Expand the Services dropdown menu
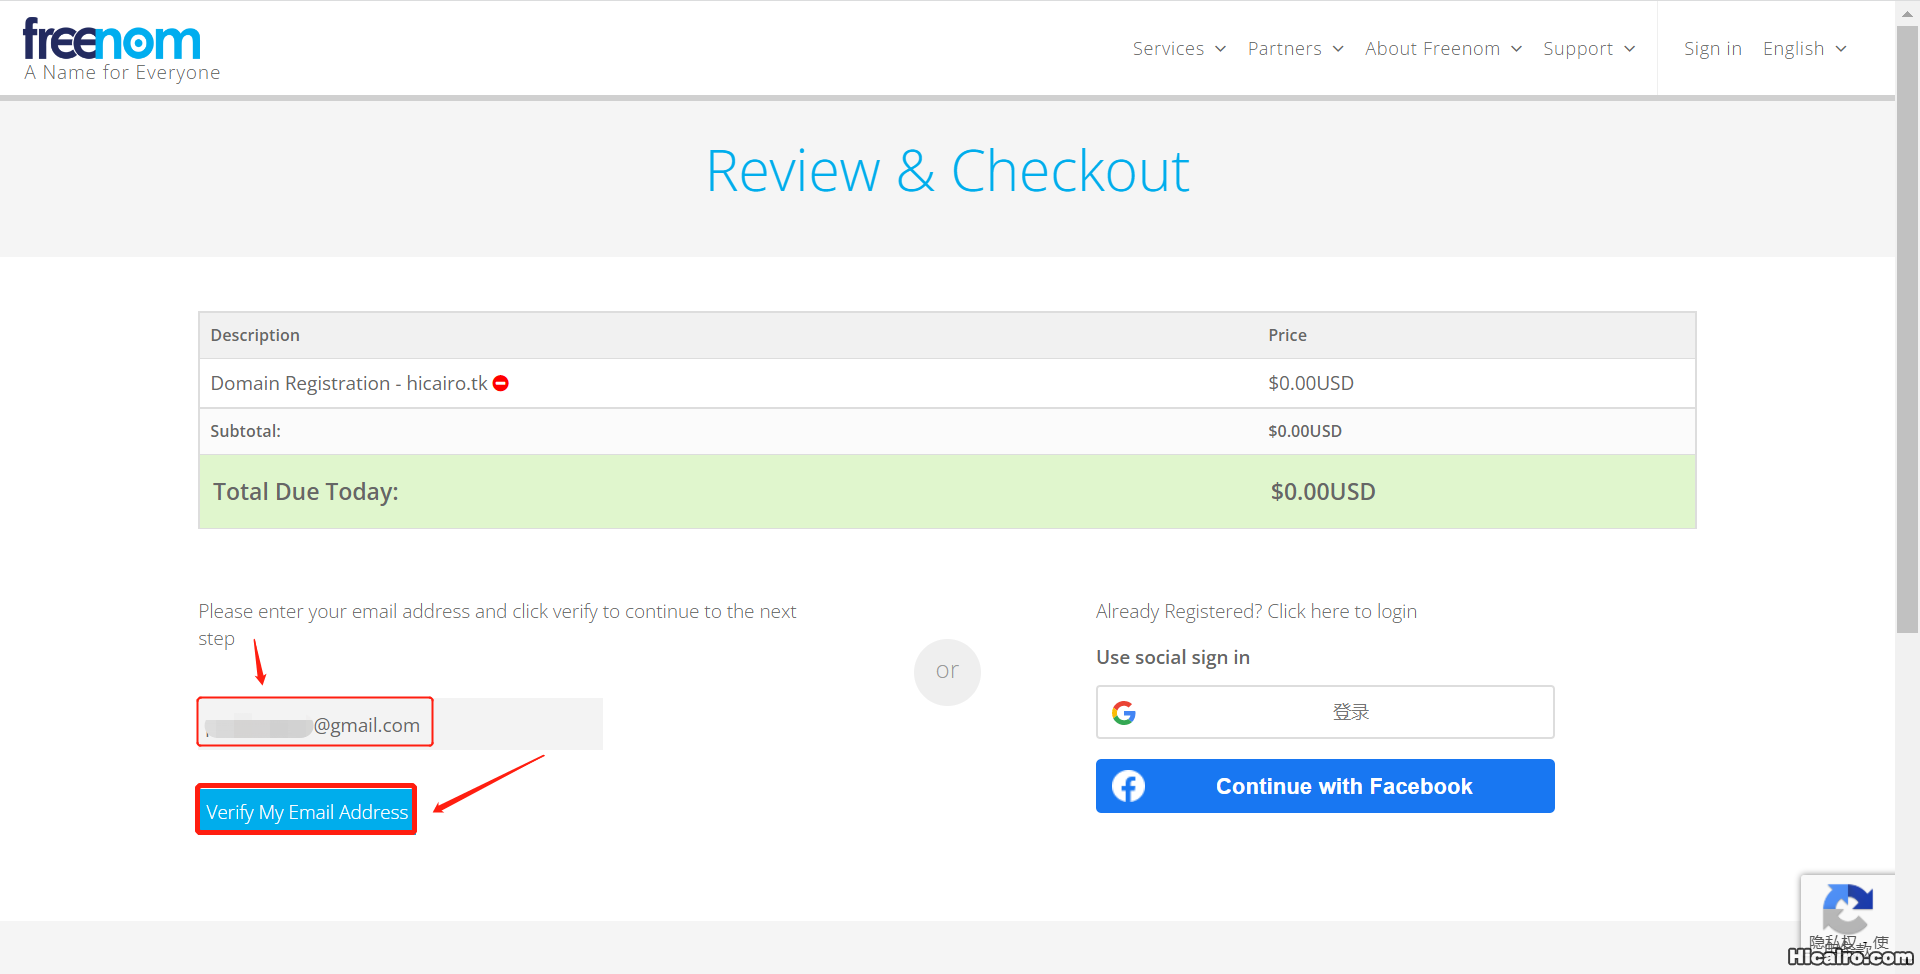This screenshot has height=974, width=1920. [1178, 49]
